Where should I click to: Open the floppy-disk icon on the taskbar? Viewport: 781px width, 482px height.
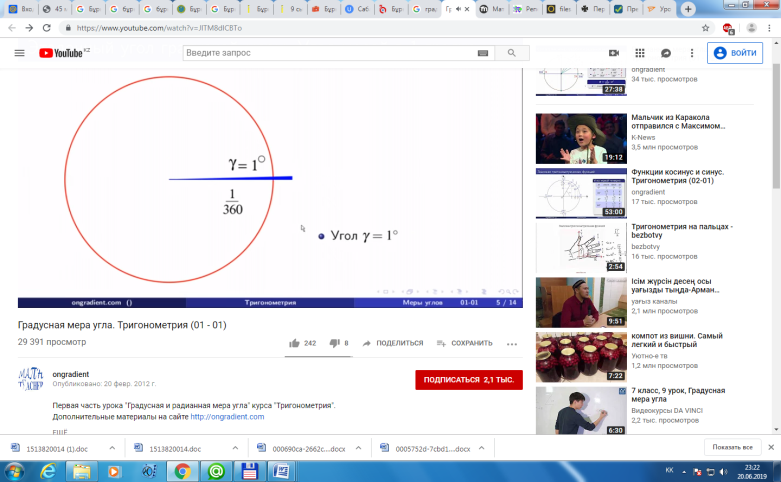point(249,471)
